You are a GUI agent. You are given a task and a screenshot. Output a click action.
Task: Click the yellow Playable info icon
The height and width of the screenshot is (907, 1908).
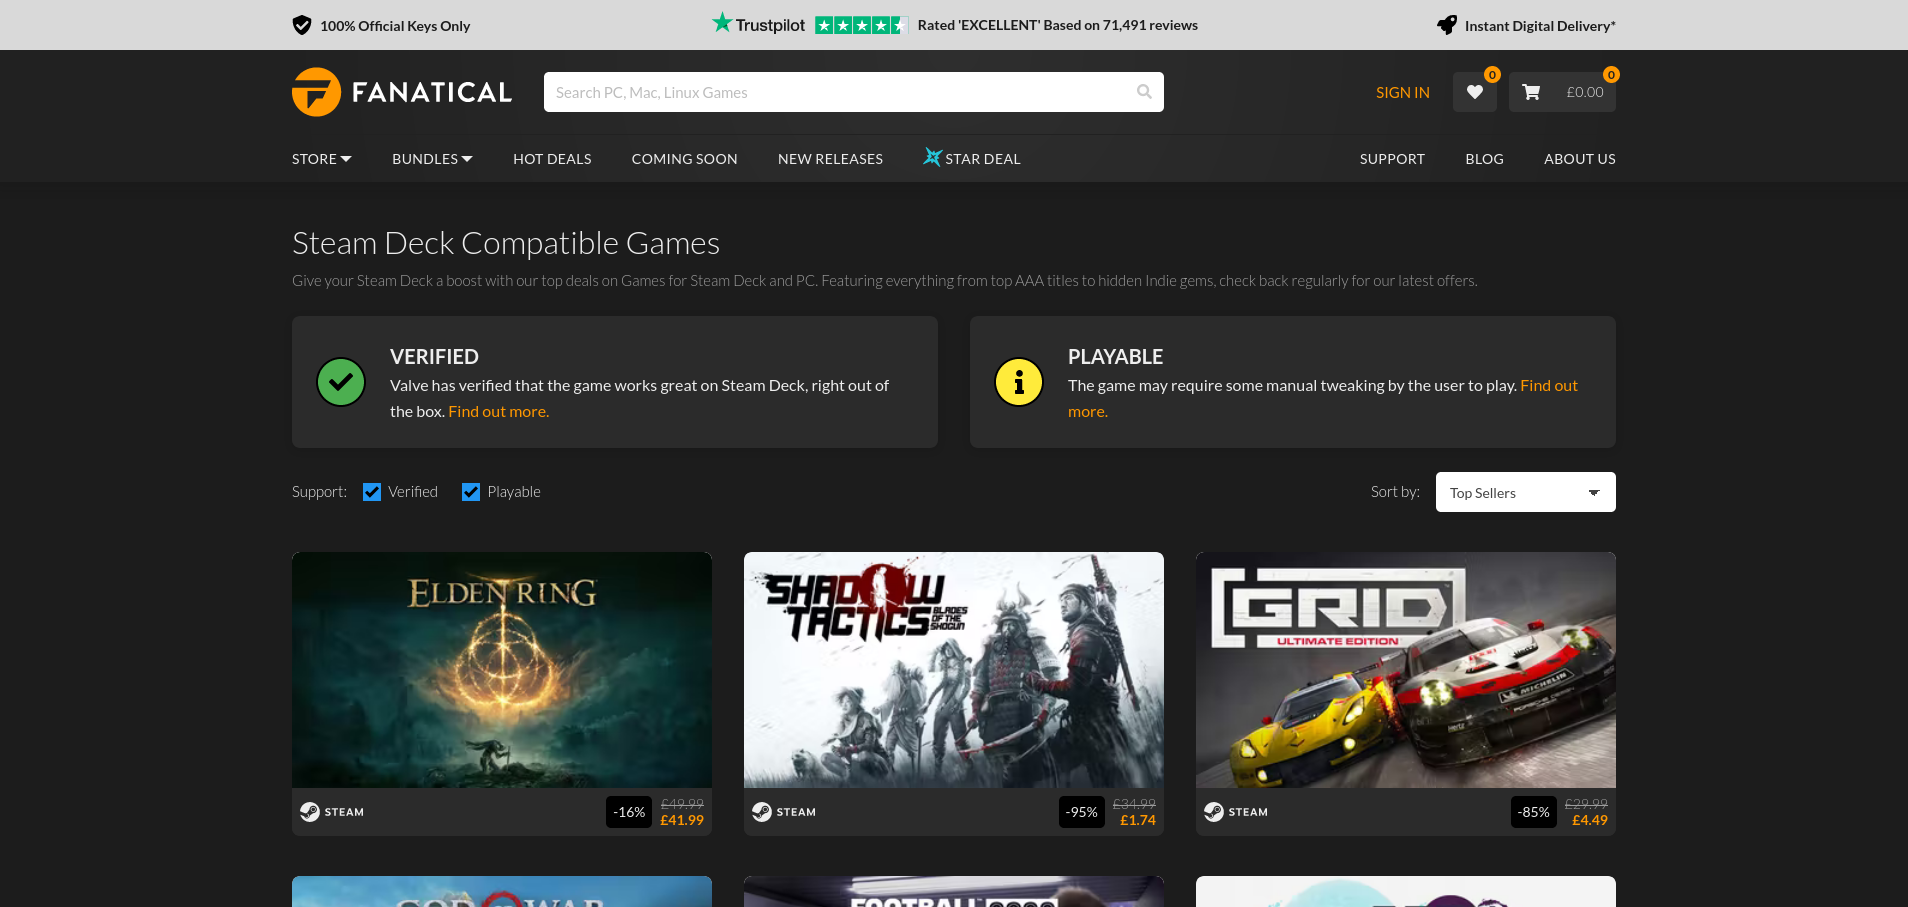[x=1019, y=382]
